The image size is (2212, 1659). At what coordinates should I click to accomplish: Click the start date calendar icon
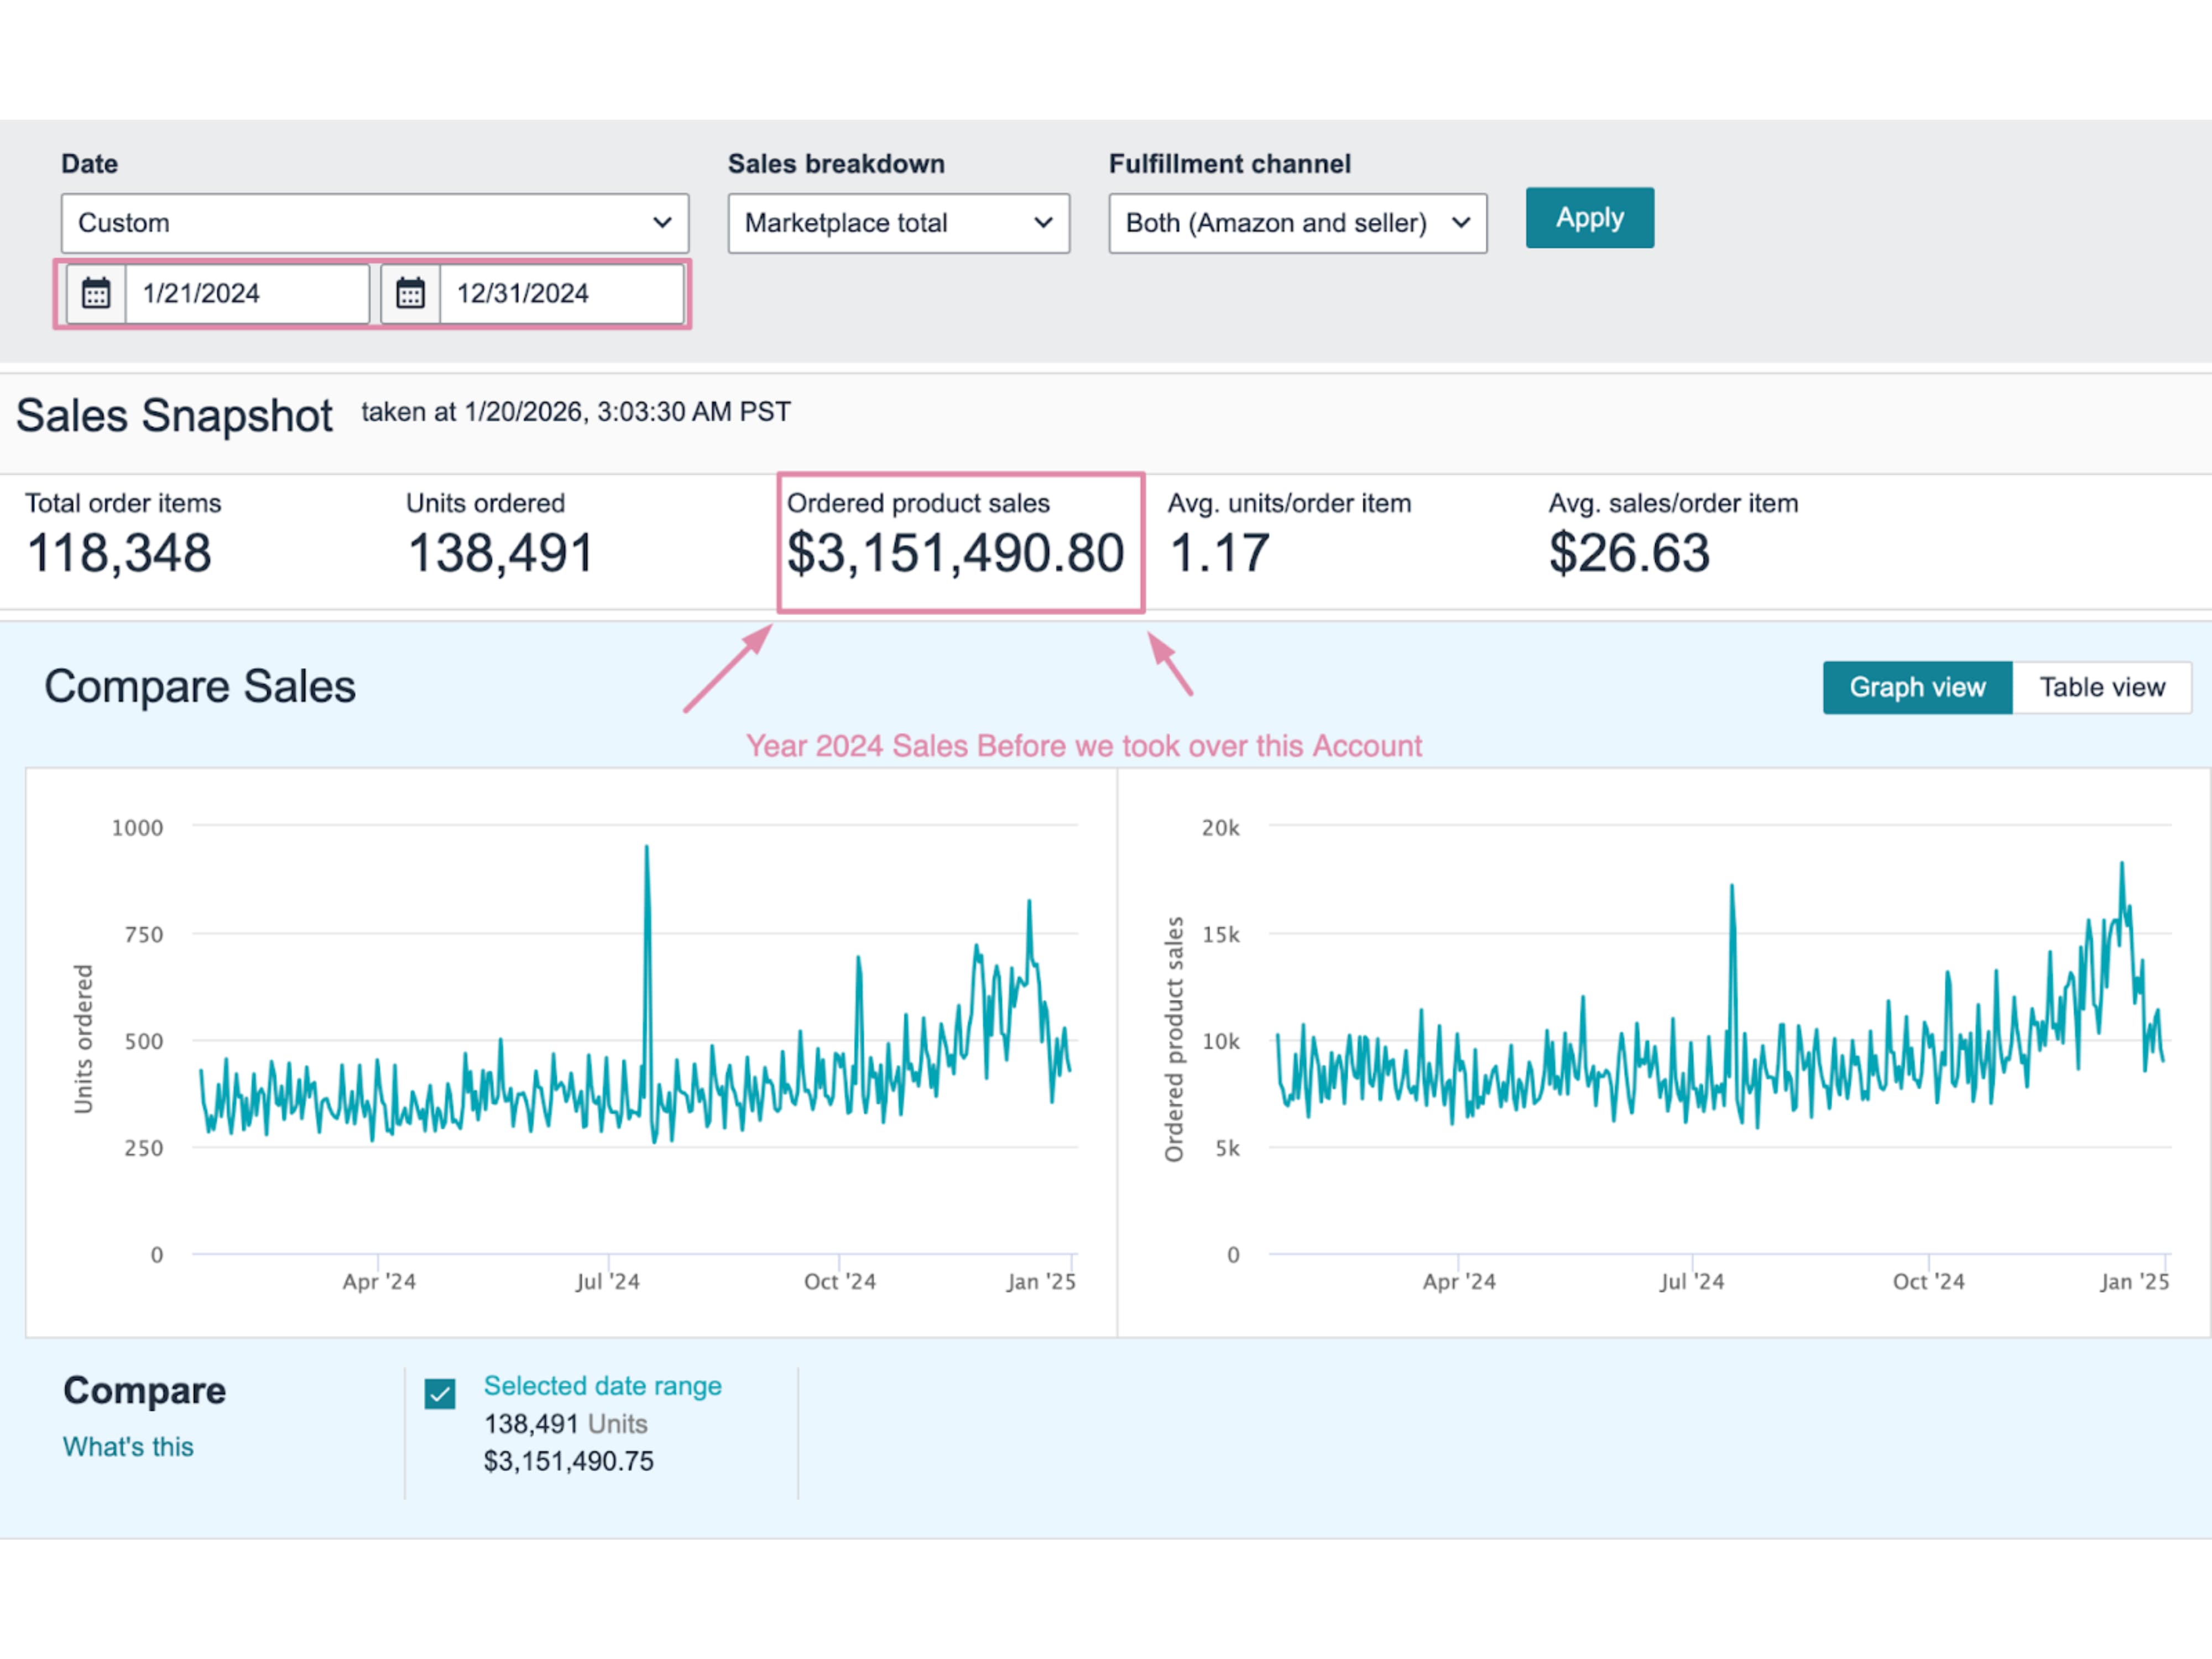[96, 294]
